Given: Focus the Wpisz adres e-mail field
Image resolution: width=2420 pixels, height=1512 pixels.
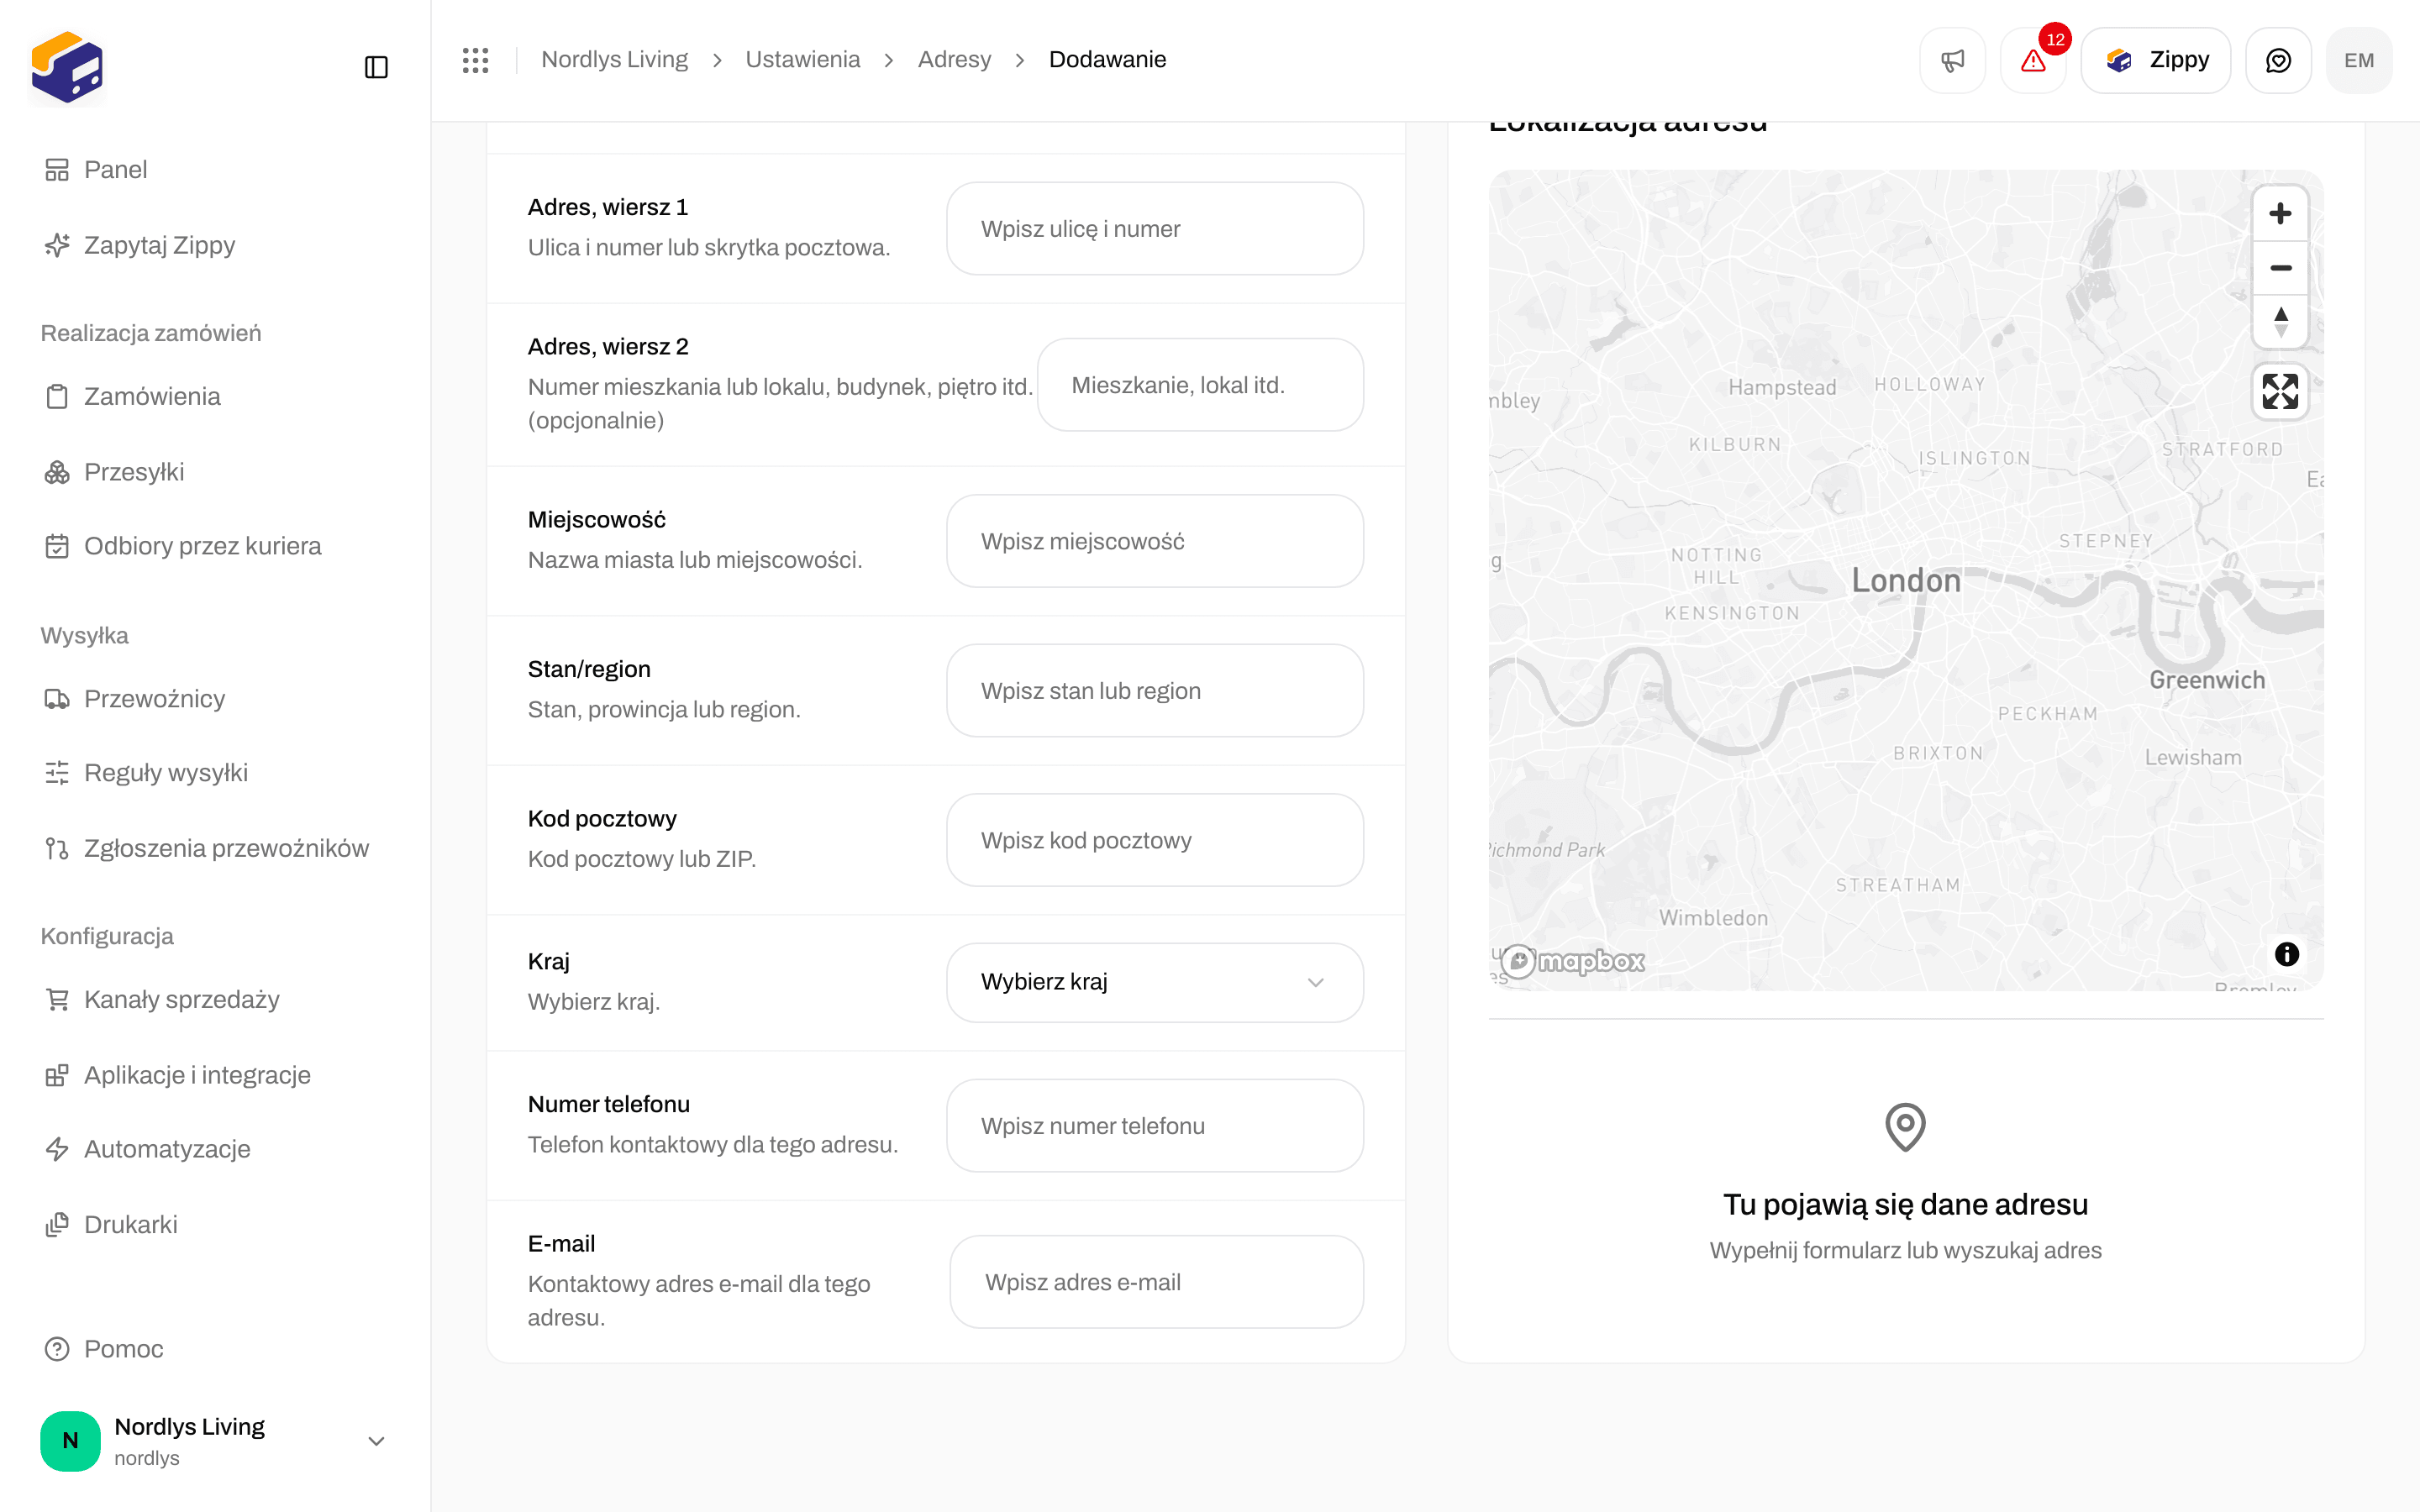Looking at the screenshot, I should coord(1157,1282).
